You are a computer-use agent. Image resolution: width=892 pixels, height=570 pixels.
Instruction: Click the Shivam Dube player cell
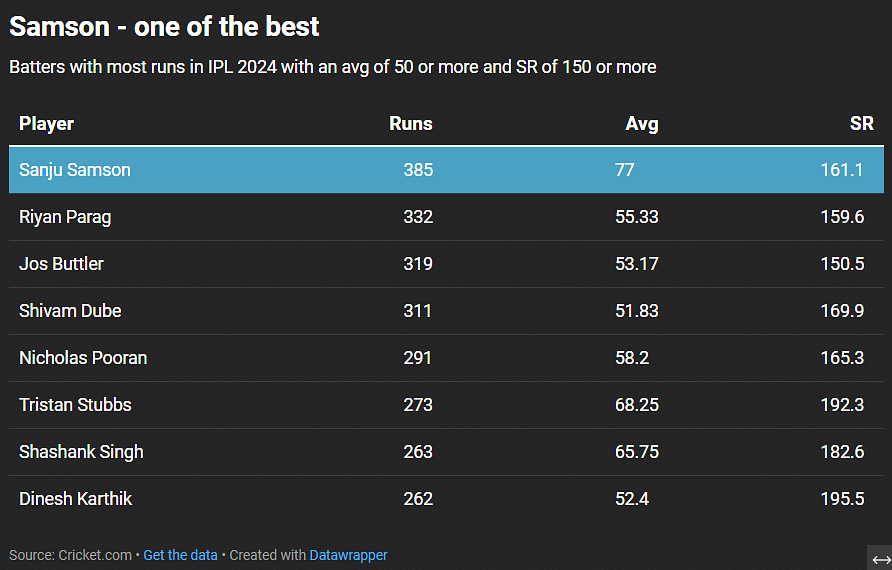(x=70, y=311)
